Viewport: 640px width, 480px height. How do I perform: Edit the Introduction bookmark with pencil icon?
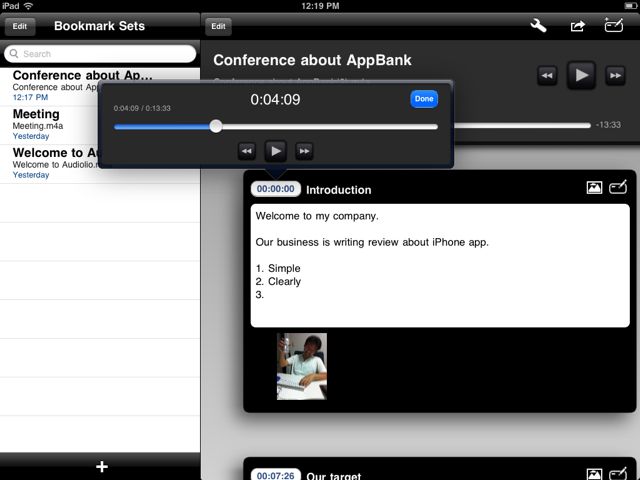pos(618,187)
